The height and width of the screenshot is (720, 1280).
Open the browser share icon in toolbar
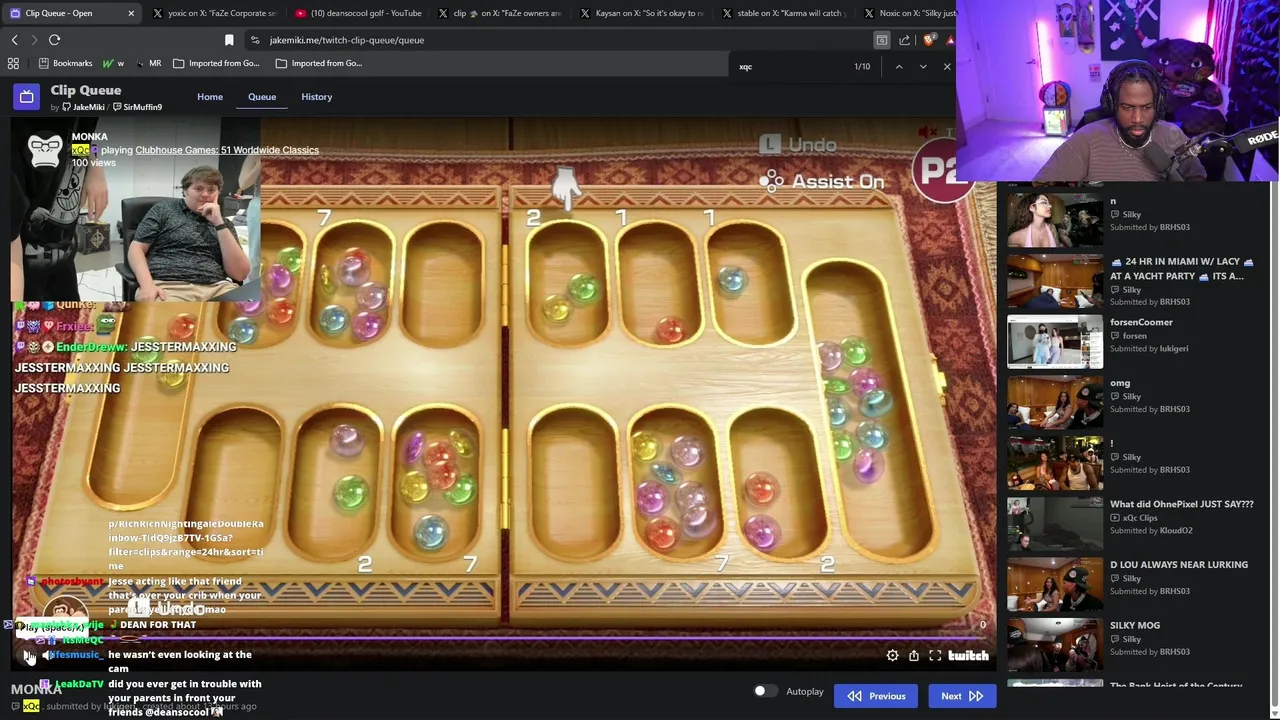tap(905, 40)
